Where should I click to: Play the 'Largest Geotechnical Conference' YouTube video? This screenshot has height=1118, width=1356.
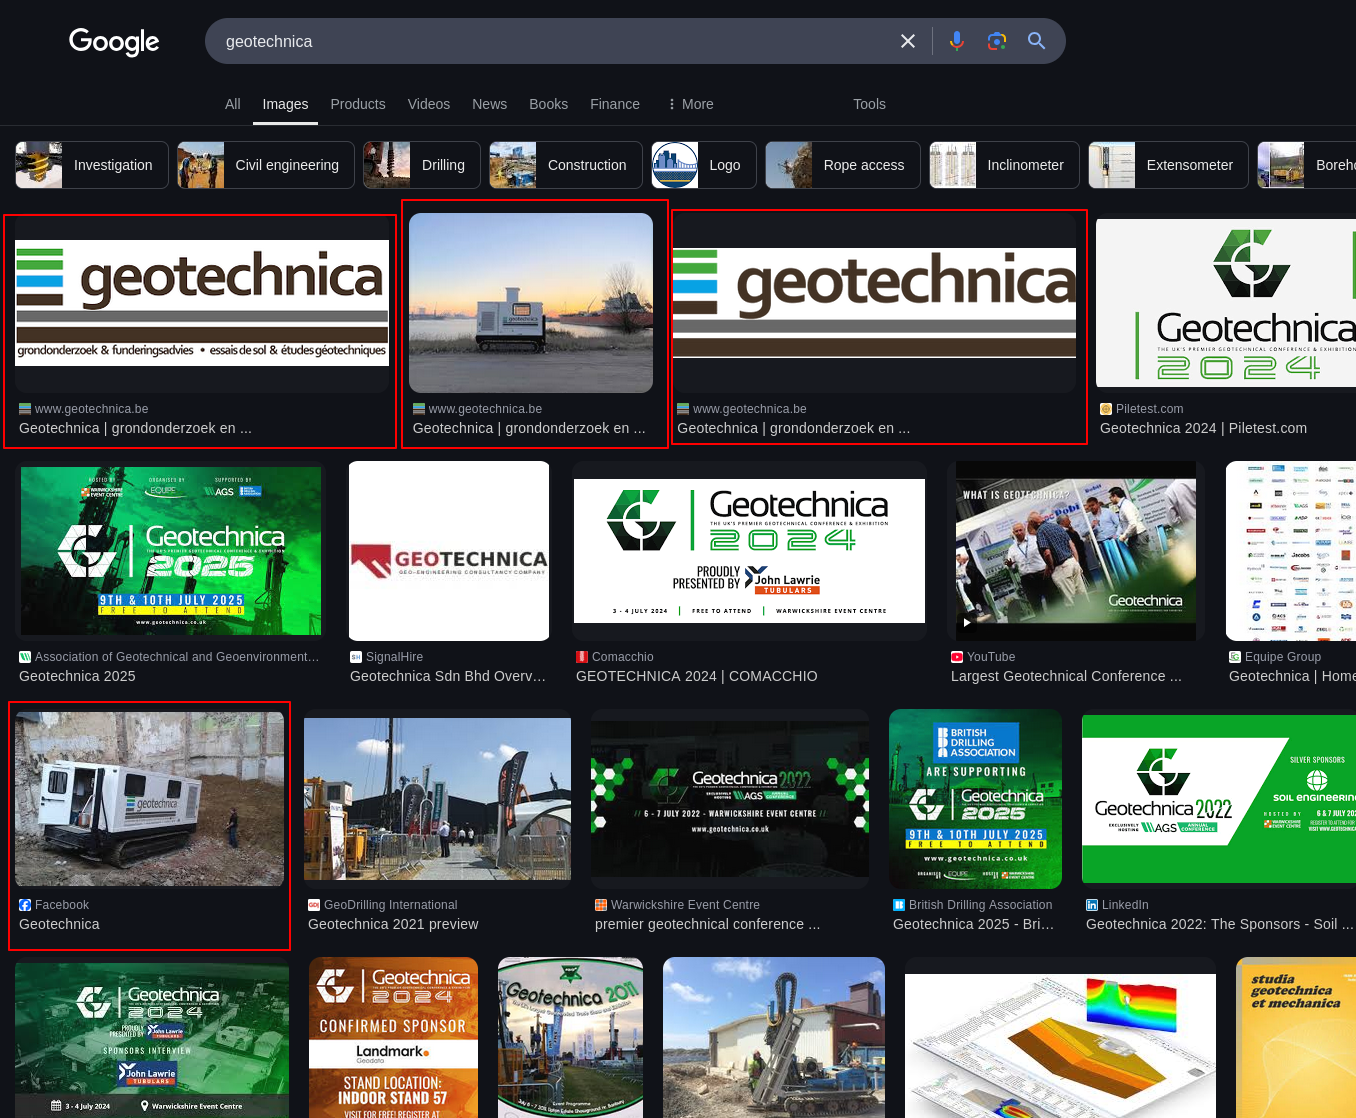pos(967,620)
